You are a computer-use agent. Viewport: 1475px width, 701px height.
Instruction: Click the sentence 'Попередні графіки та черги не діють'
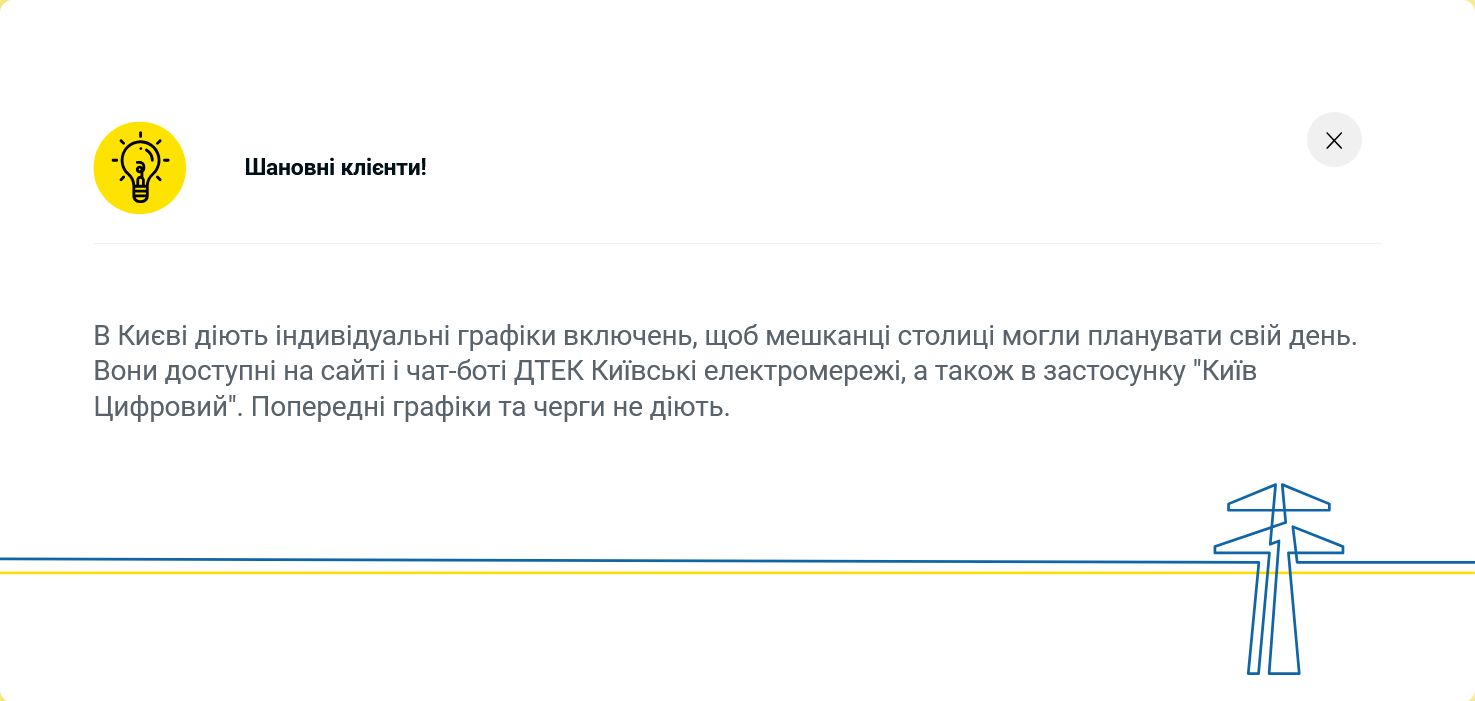(490, 407)
